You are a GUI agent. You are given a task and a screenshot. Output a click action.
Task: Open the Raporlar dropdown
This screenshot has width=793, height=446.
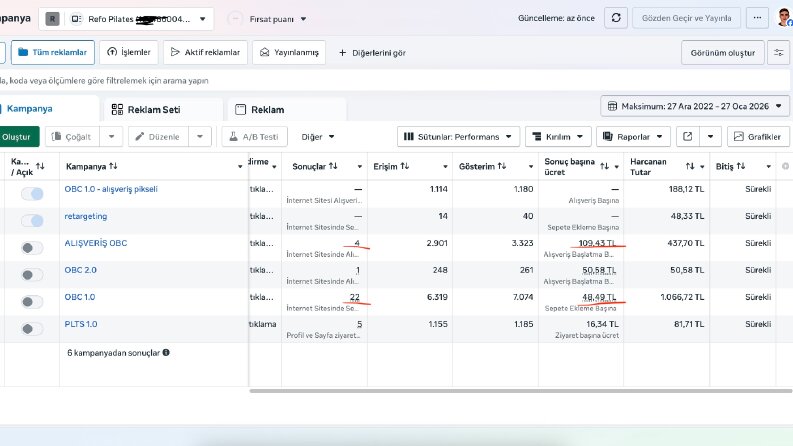[633, 137]
